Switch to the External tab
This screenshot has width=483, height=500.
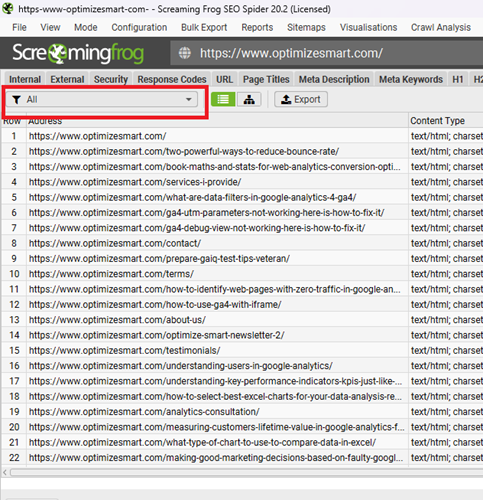pos(67,79)
